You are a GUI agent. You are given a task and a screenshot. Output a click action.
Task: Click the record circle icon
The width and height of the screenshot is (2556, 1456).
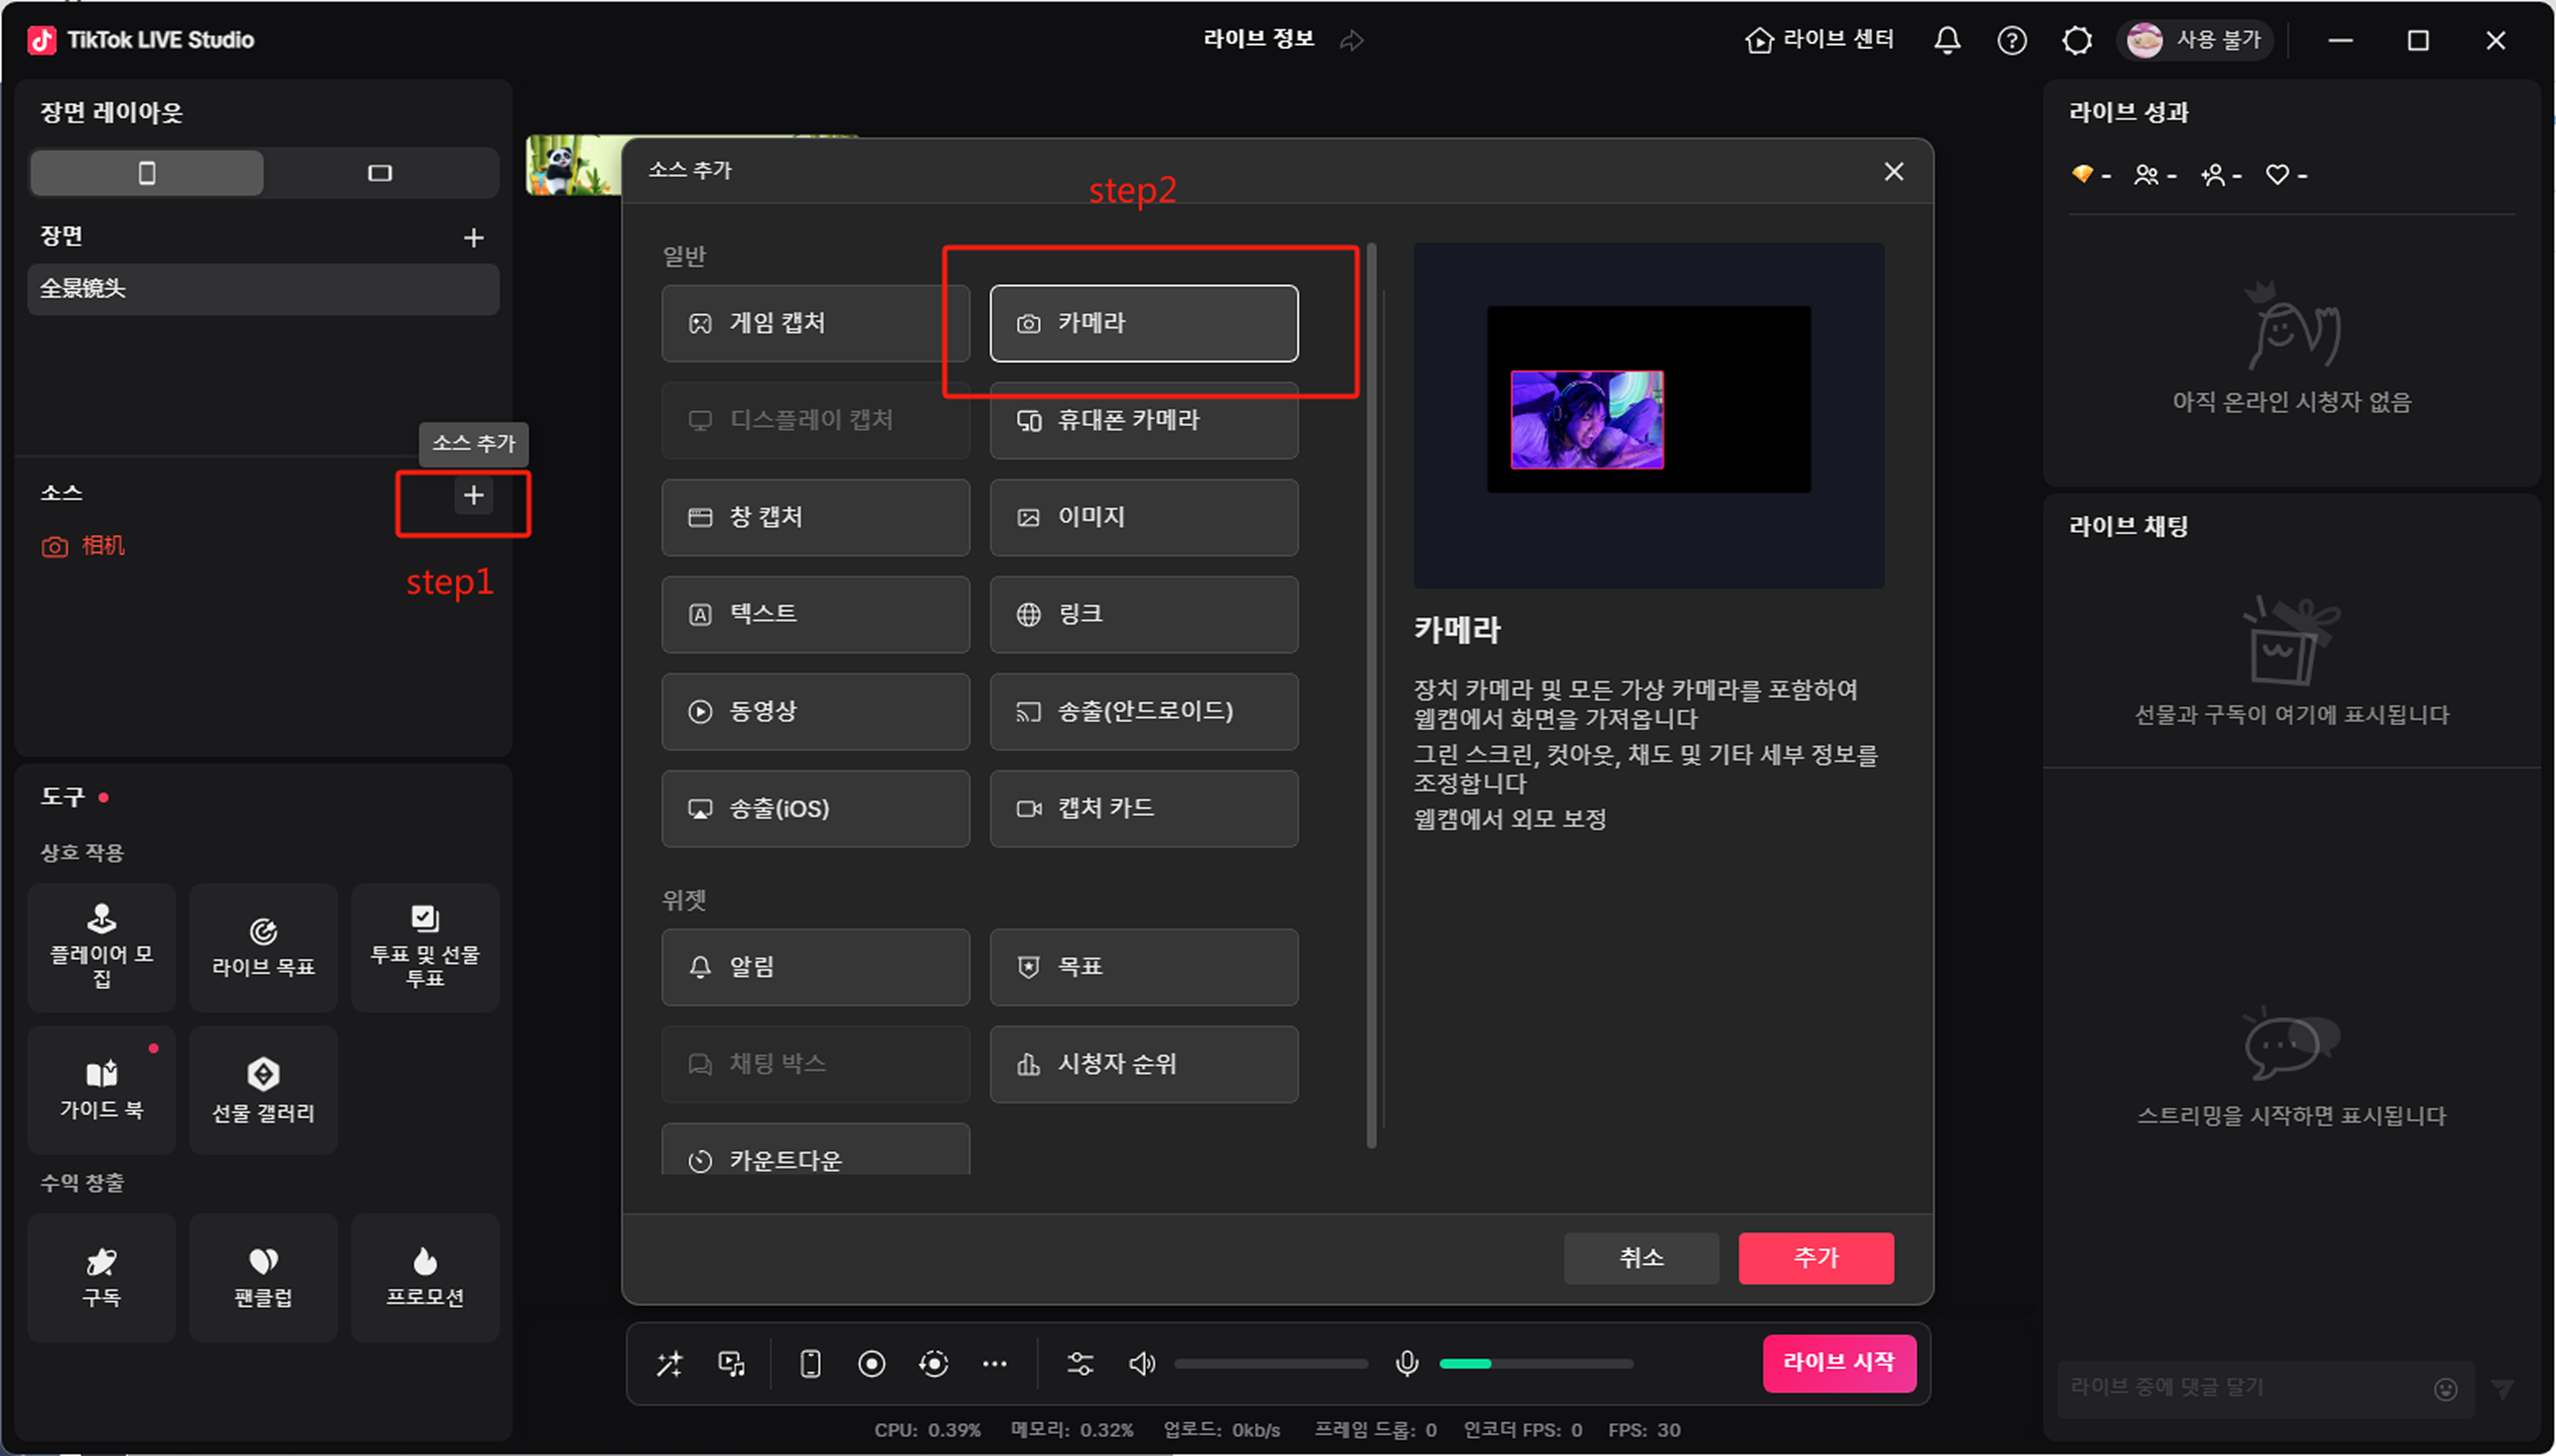(x=871, y=1364)
